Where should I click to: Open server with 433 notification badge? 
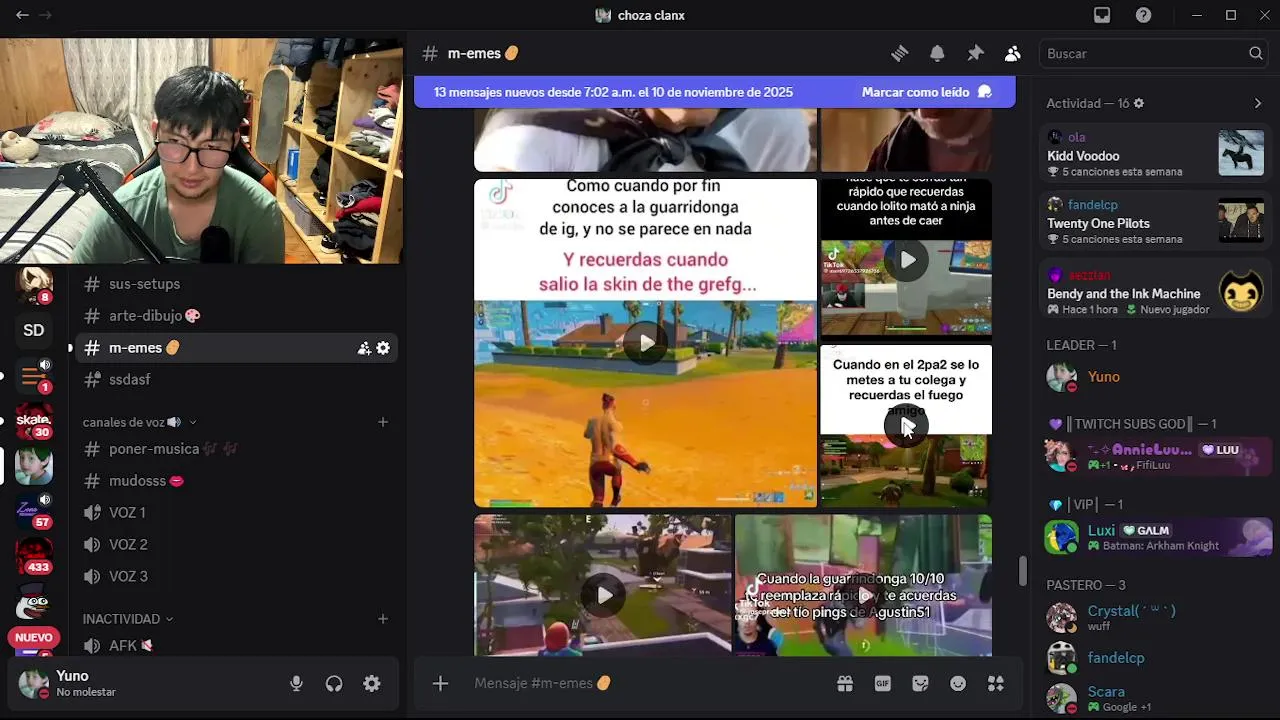pyautogui.click(x=34, y=556)
